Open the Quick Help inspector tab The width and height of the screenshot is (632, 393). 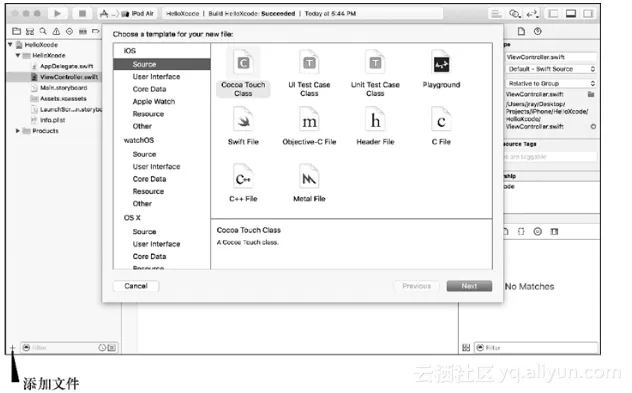pos(537,31)
